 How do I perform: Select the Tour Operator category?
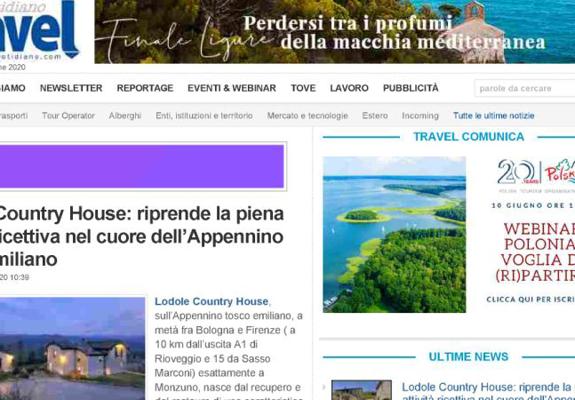(68, 116)
